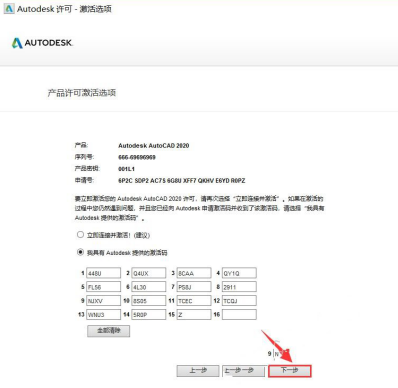Focus activation code field 12 containing TCQJ
The width and height of the screenshot is (398, 388).
coord(239,301)
